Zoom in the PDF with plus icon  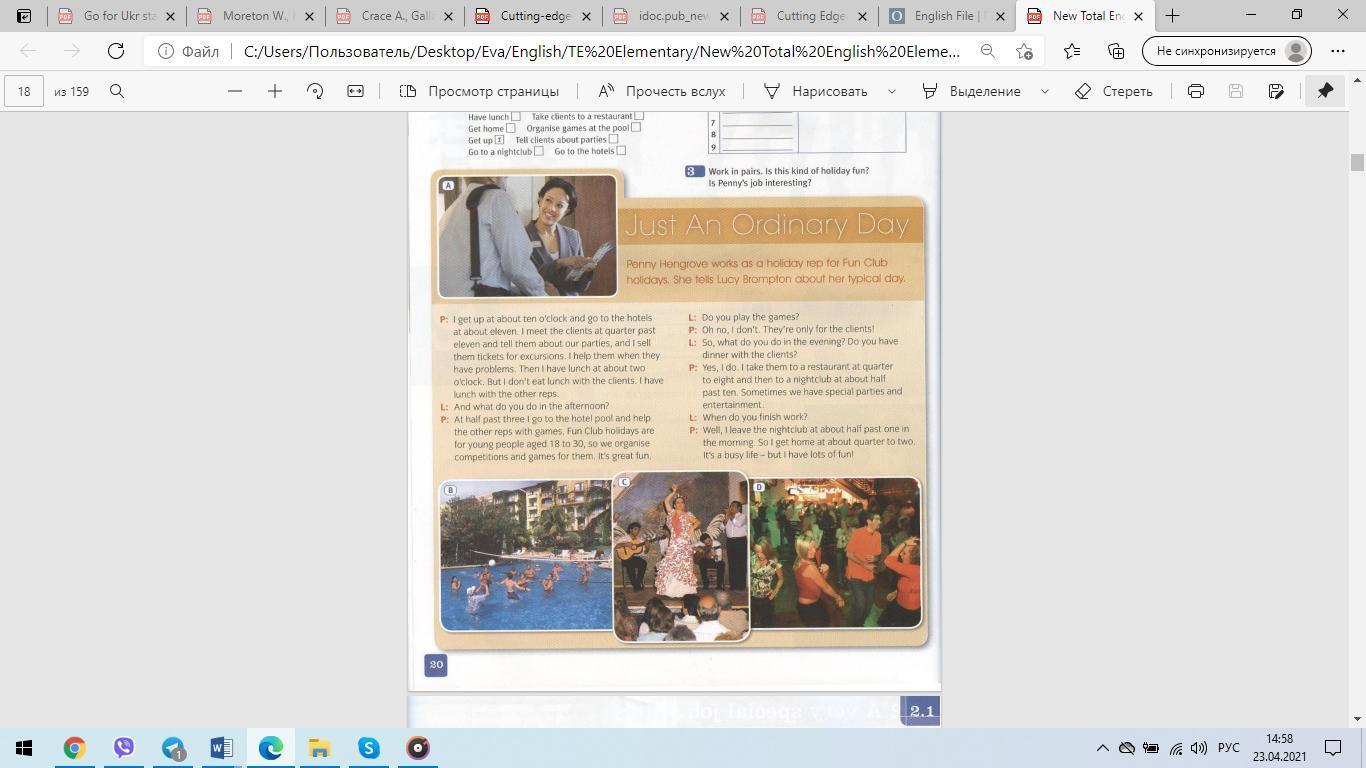click(275, 91)
